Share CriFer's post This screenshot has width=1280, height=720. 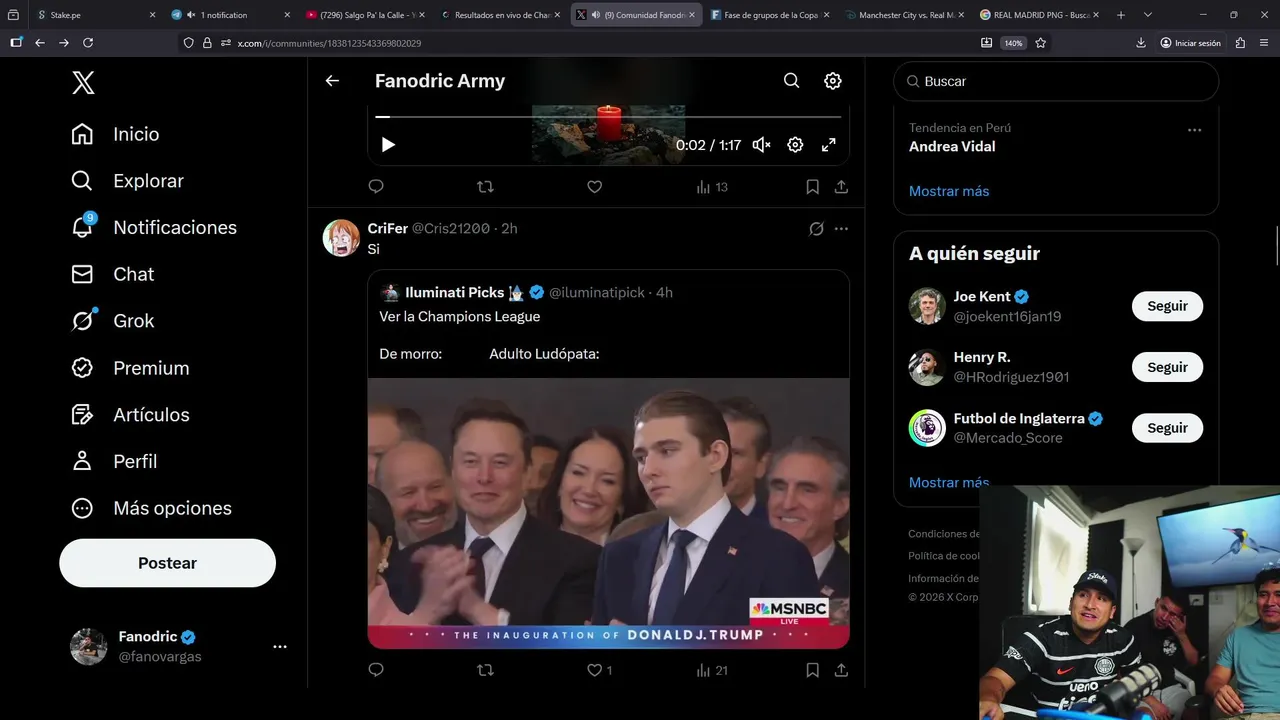(841, 670)
